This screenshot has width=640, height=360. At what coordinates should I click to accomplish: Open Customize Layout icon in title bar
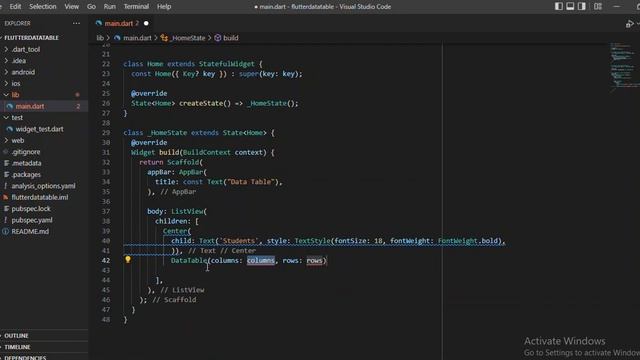click(x=598, y=6)
